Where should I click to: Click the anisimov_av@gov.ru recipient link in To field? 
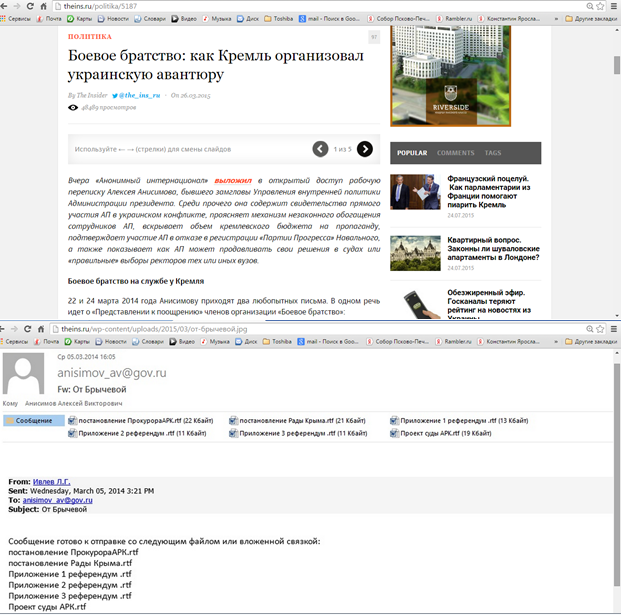click(57, 500)
